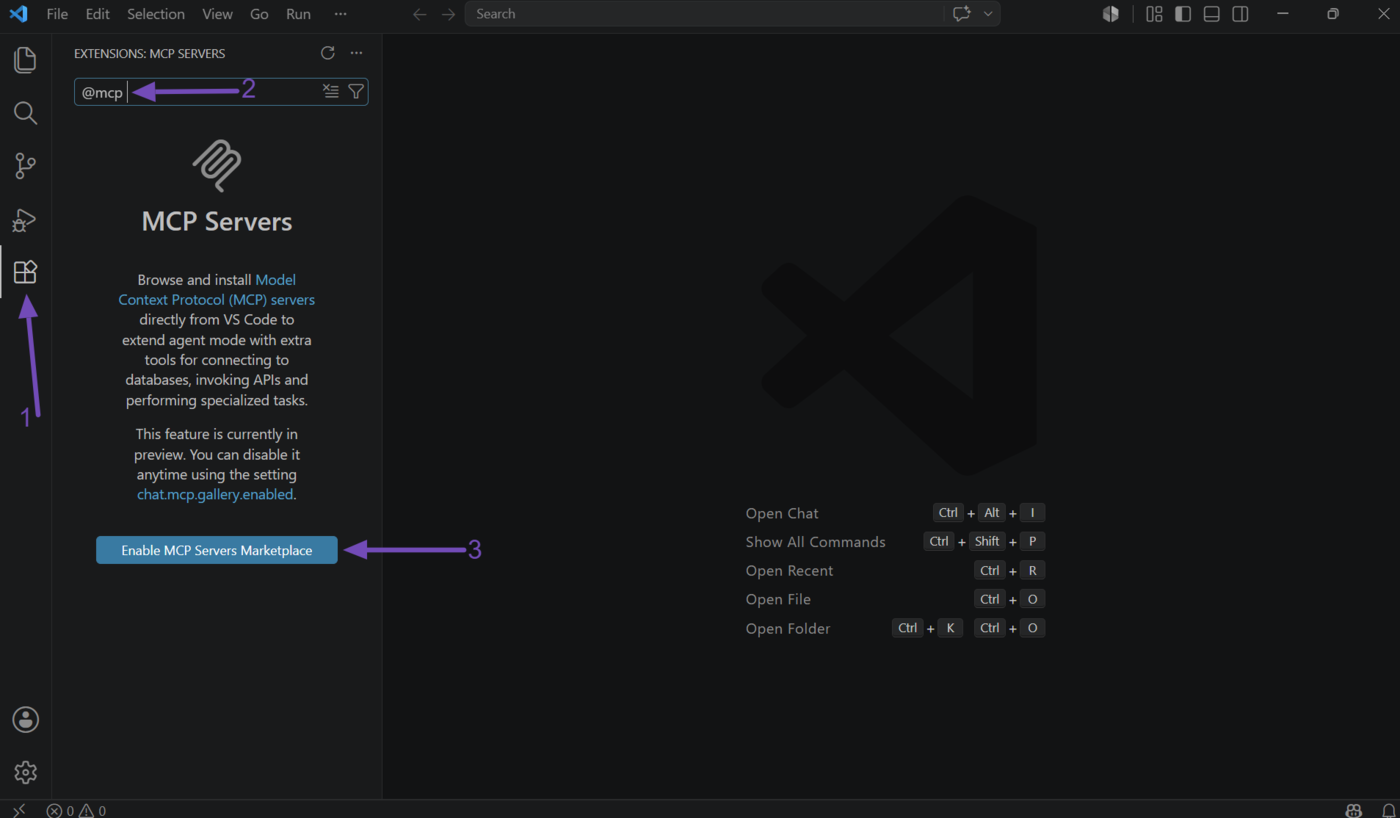Click the Open Chat shortcut text
1400x818 pixels.
click(782, 513)
